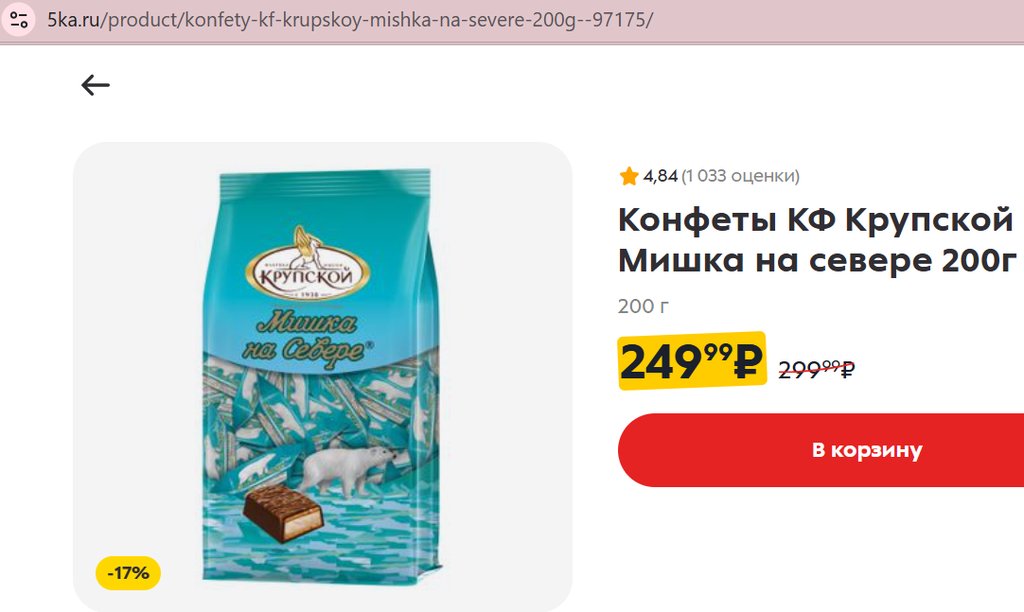Click the crossed-out old price 299.99
Screen dimensions: 1024x612
(x=816, y=369)
